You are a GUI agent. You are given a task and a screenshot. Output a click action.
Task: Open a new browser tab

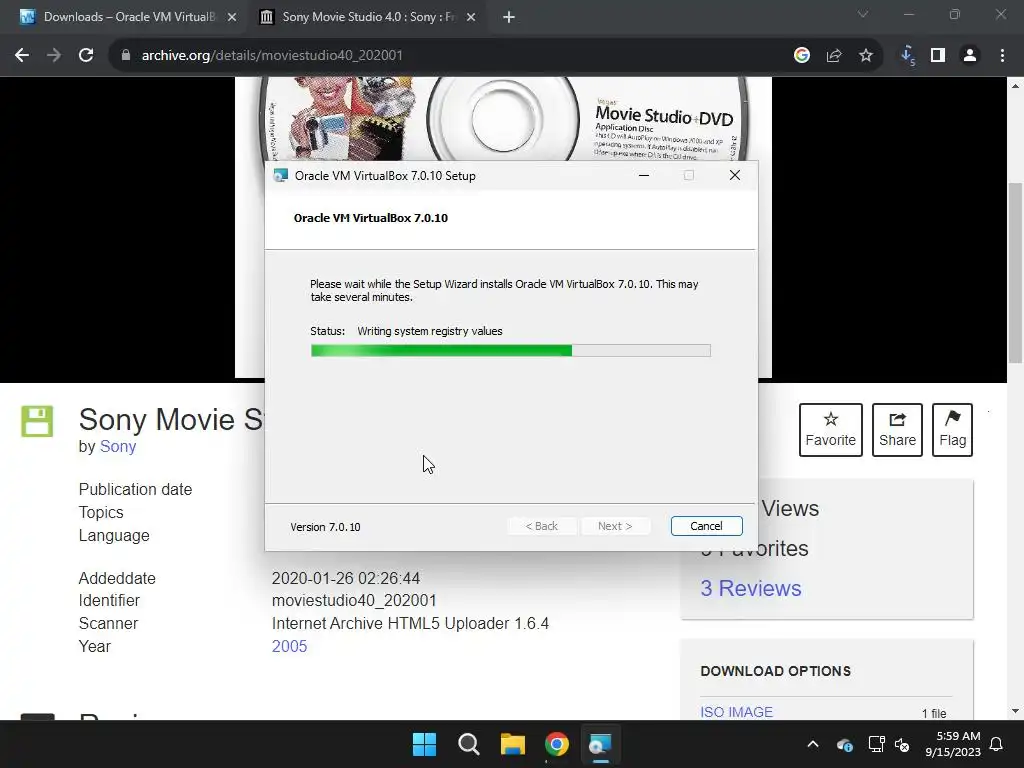pos(509,17)
